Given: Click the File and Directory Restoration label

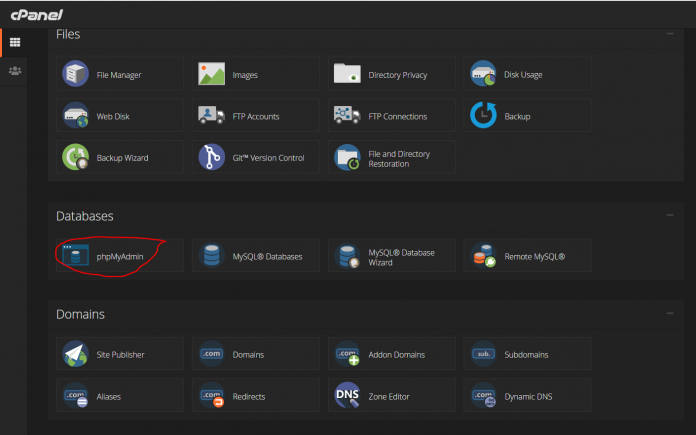Looking at the screenshot, I should pyautogui.click(x=399, y=159).
